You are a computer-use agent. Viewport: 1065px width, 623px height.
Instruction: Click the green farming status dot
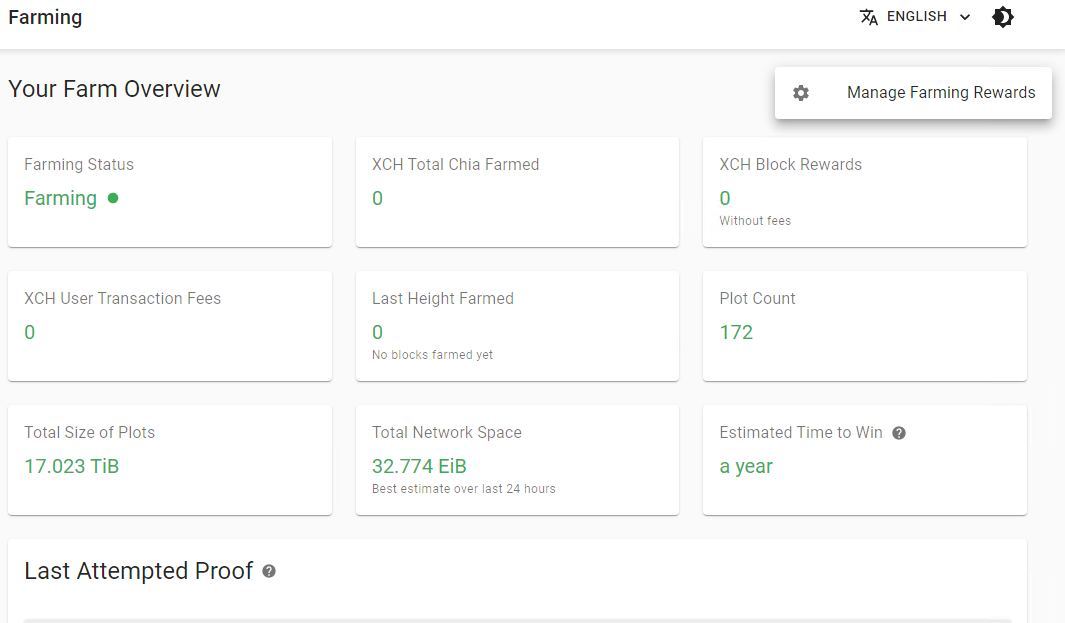click(x=113, y=198)
